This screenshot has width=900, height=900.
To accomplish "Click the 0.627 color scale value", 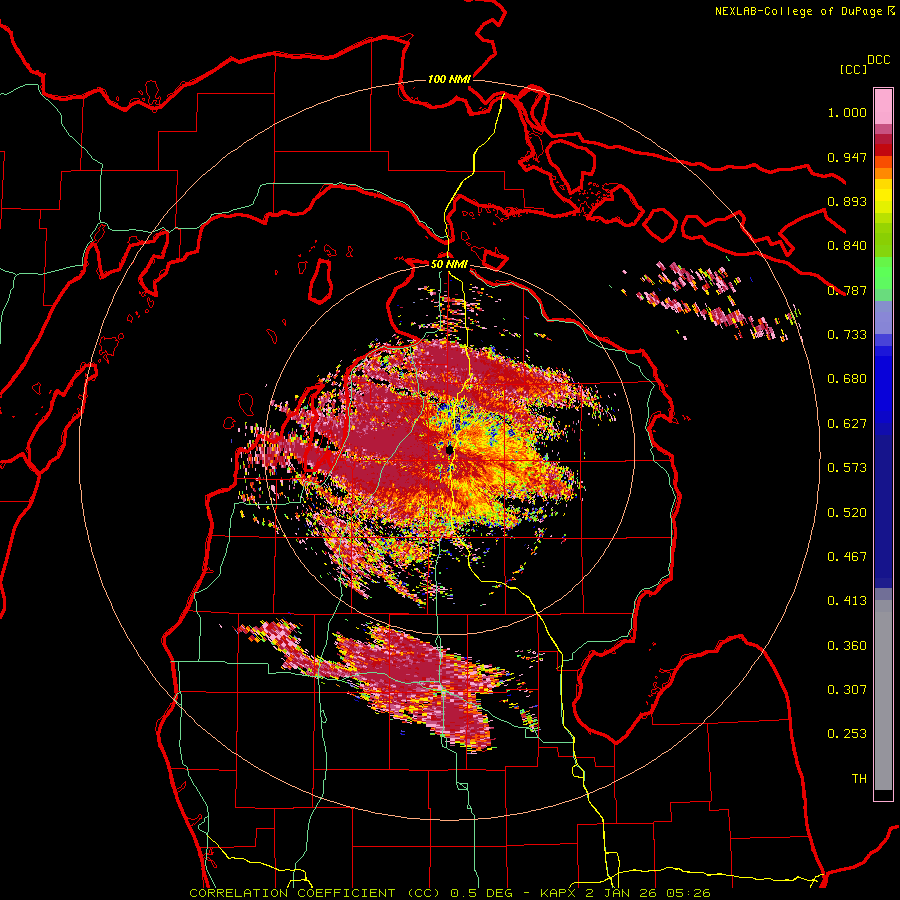I will (847, 424).
